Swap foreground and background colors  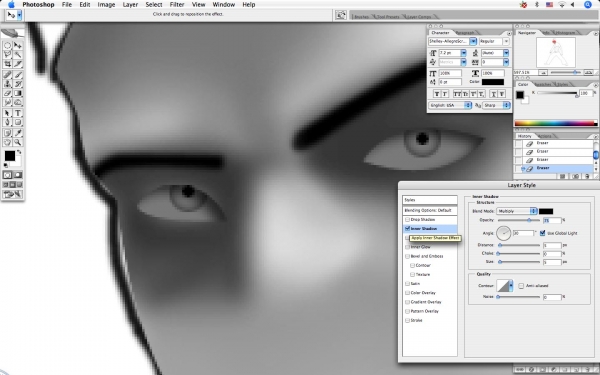point(19,152)
